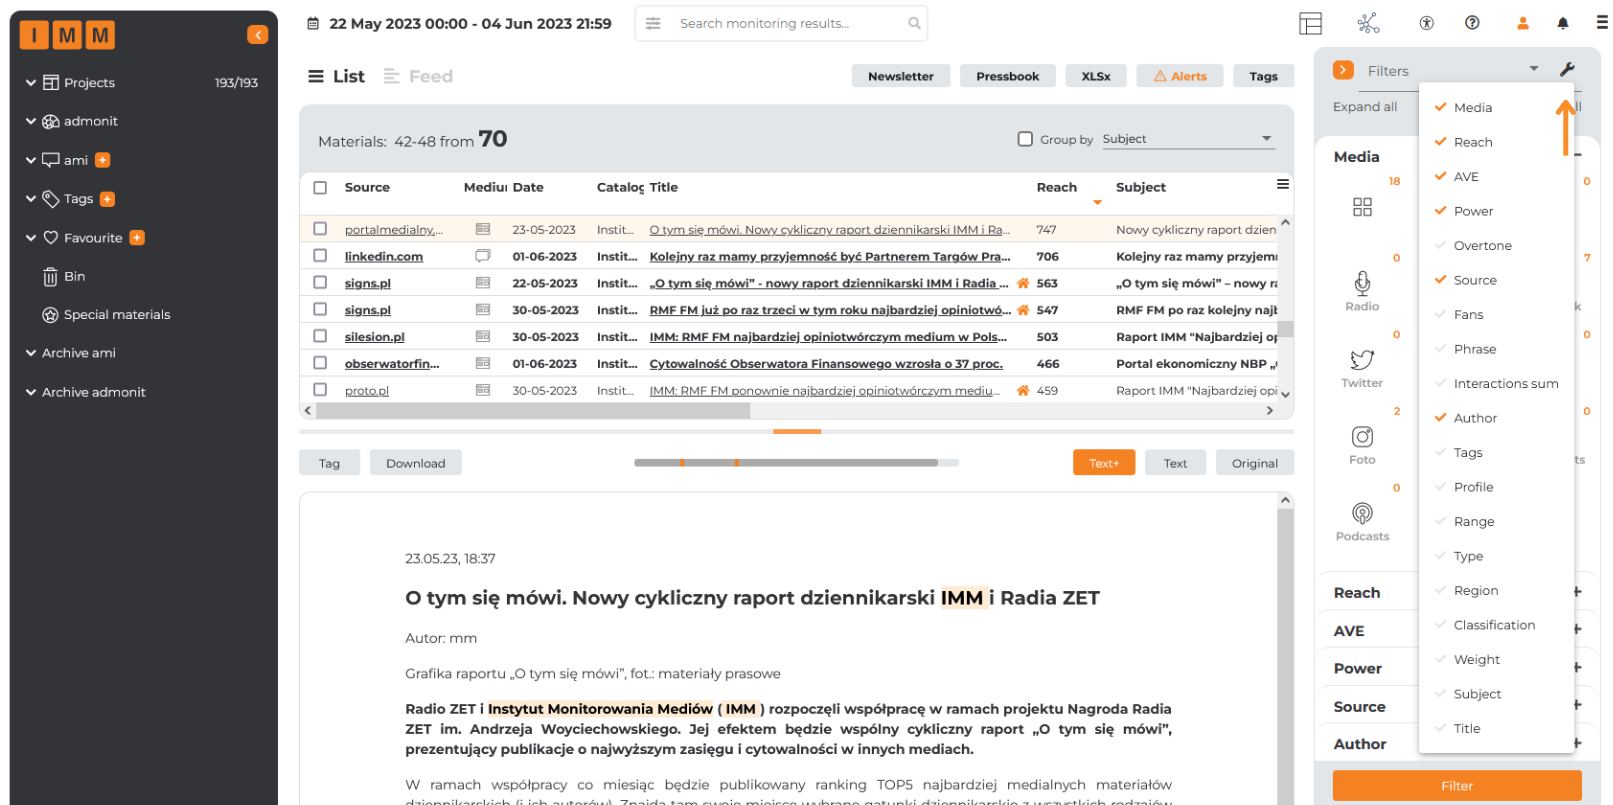Check the silesion.pl row checkbox
The height and width of the screenshot is (805, 1613).
pos(320,336)
